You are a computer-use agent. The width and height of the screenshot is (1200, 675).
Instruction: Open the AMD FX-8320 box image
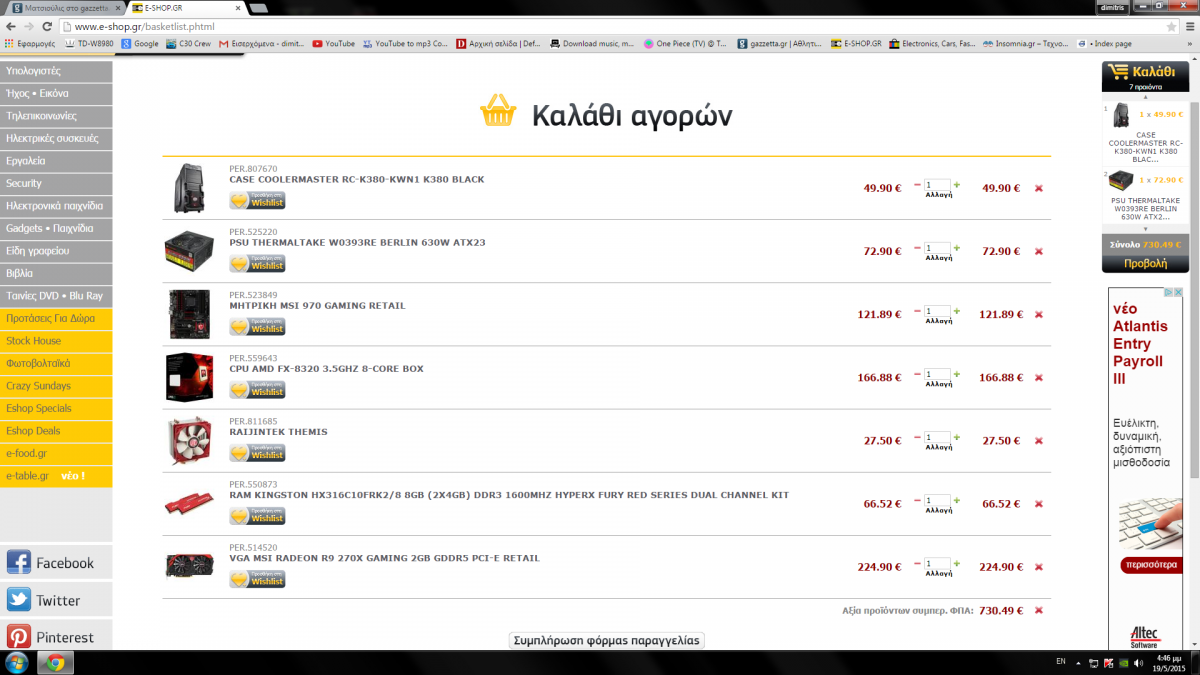pyautogui.click(x=189, y=377)
